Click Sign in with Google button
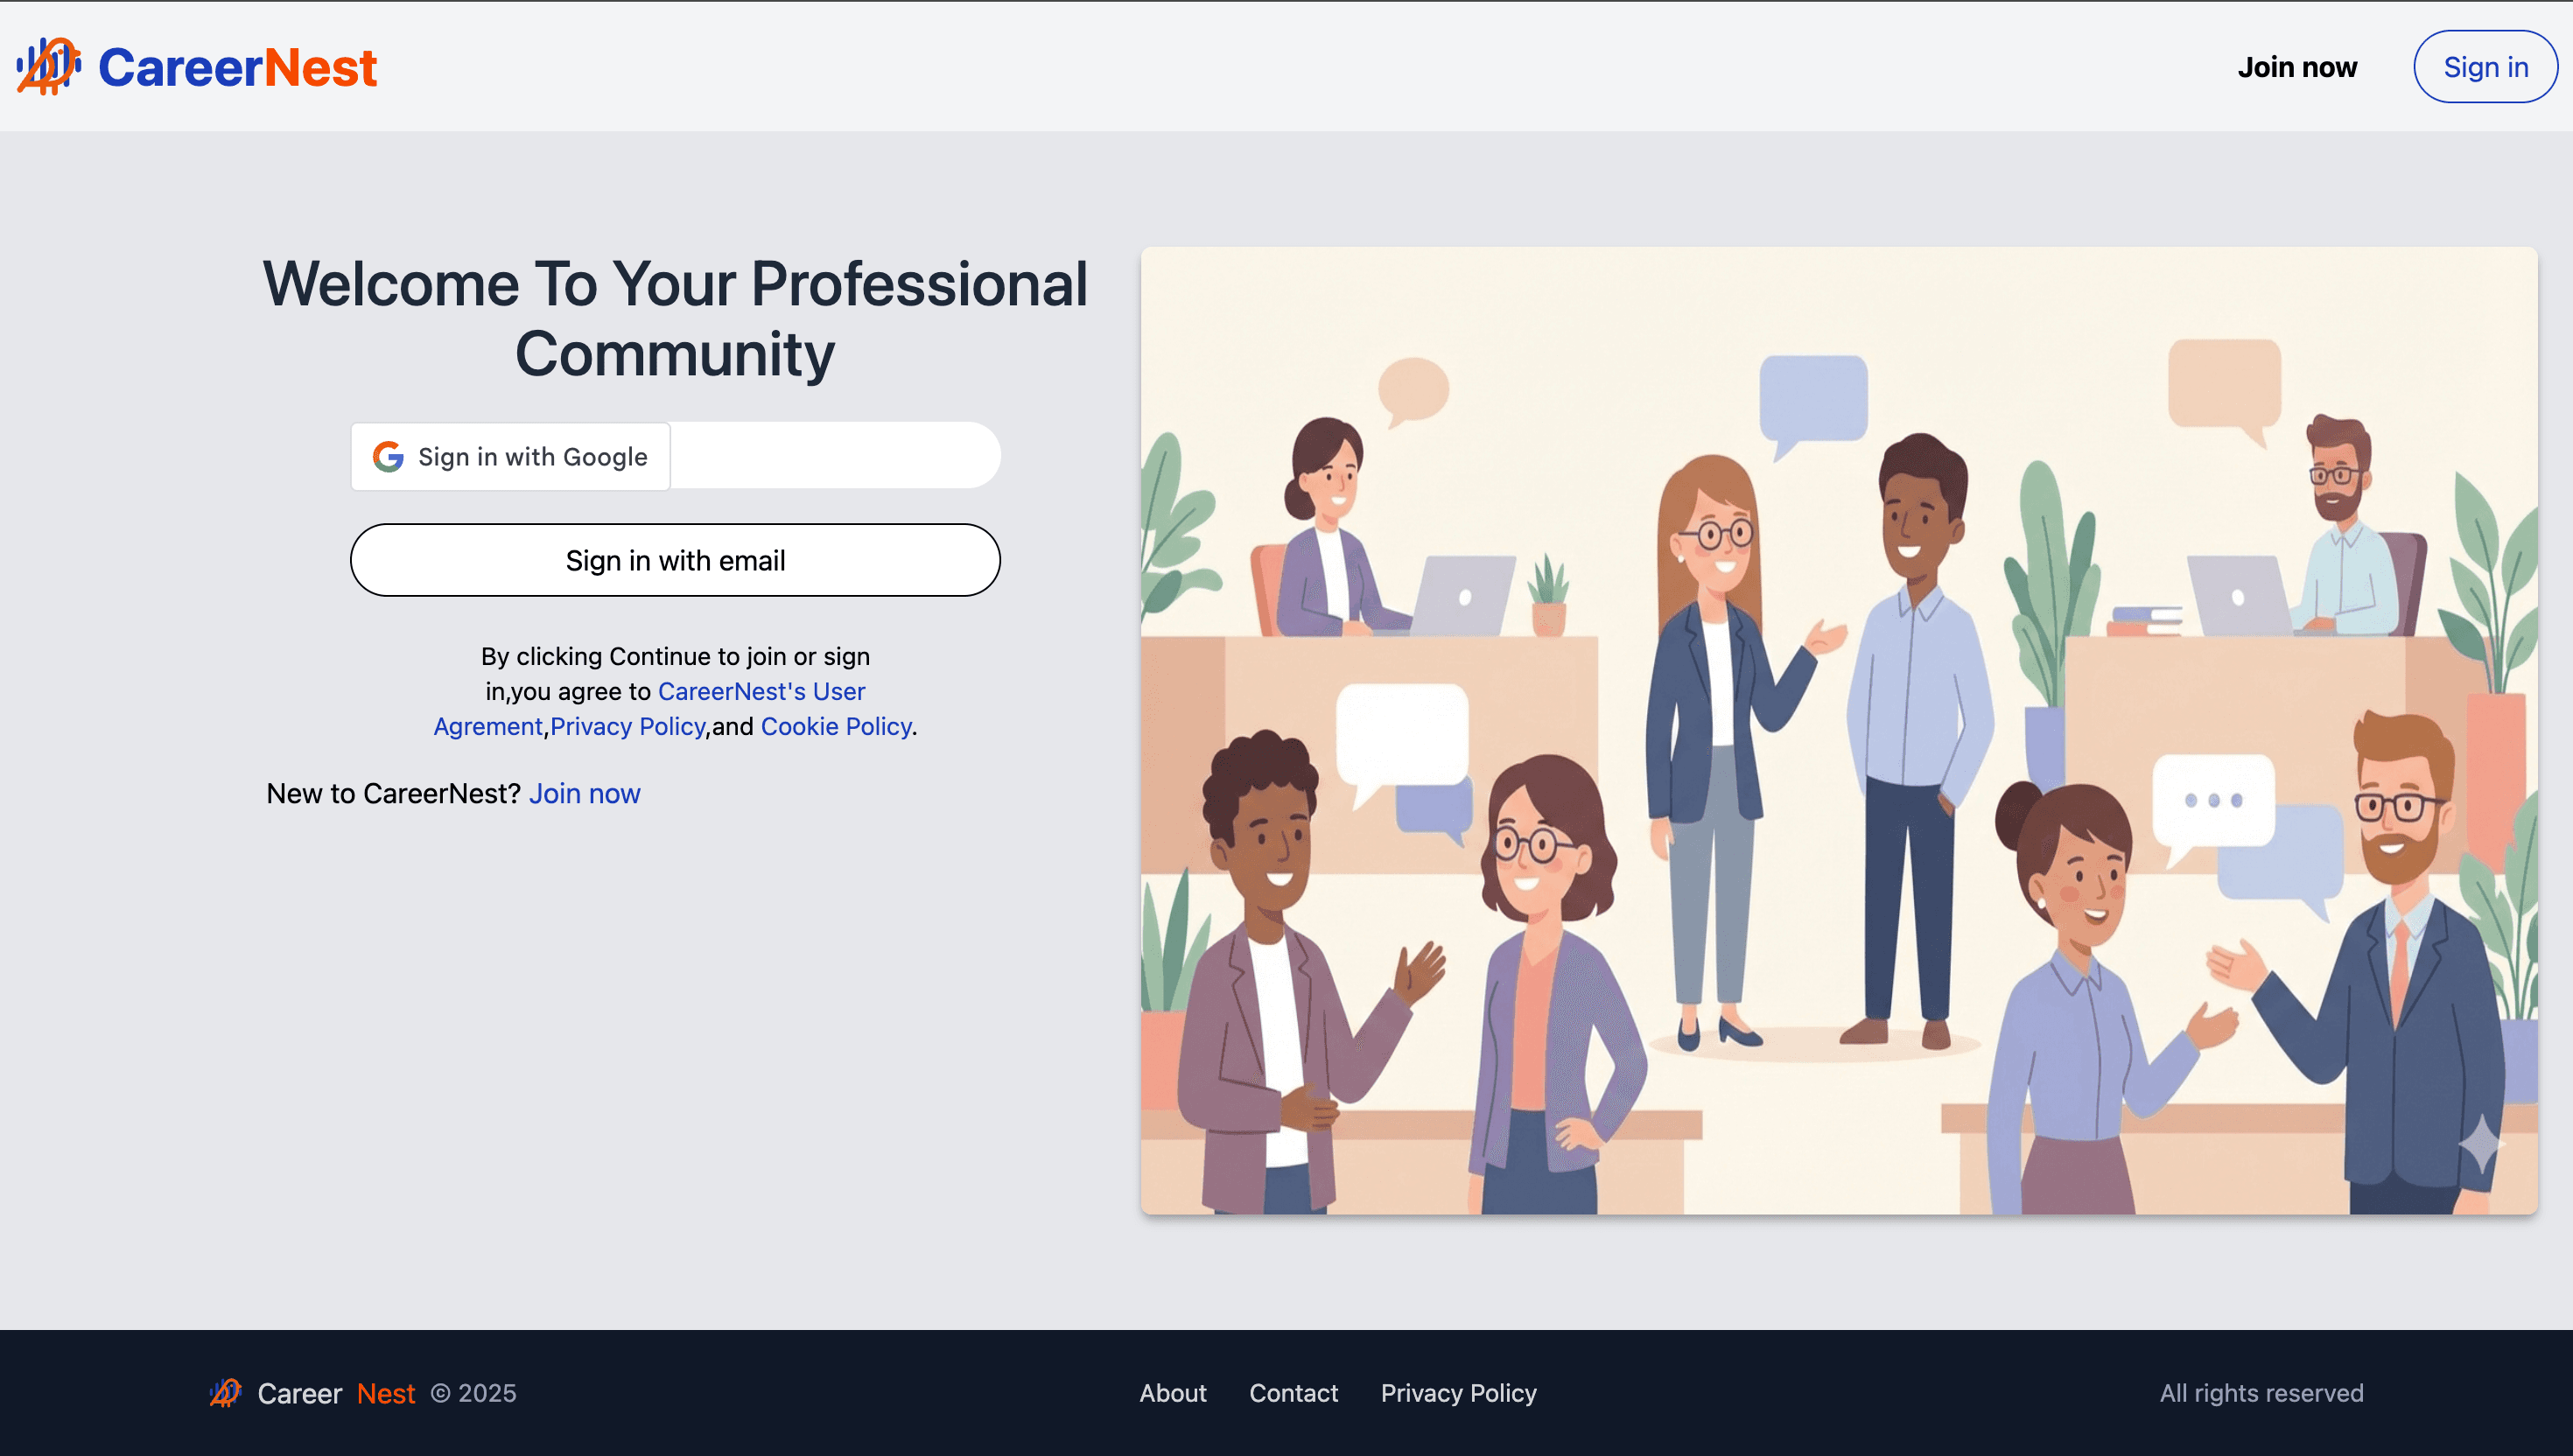 coord(510,457)
